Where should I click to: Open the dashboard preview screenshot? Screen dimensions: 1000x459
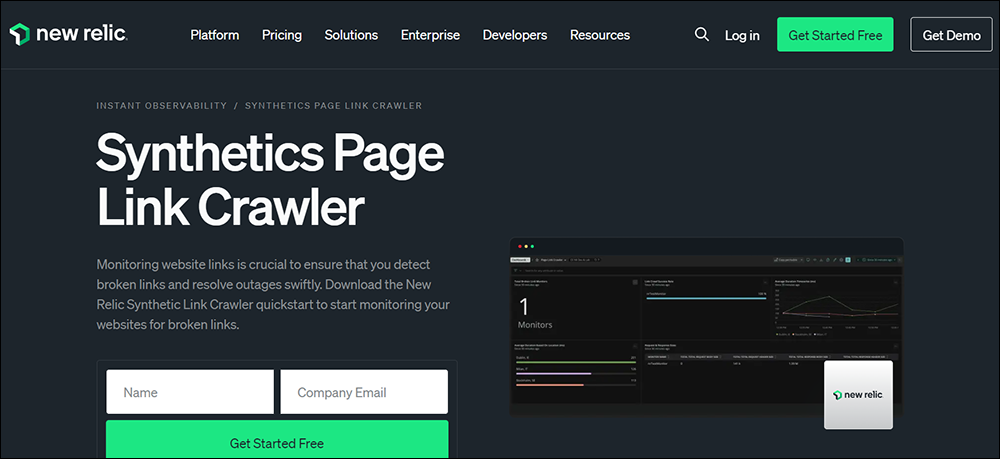707,326
